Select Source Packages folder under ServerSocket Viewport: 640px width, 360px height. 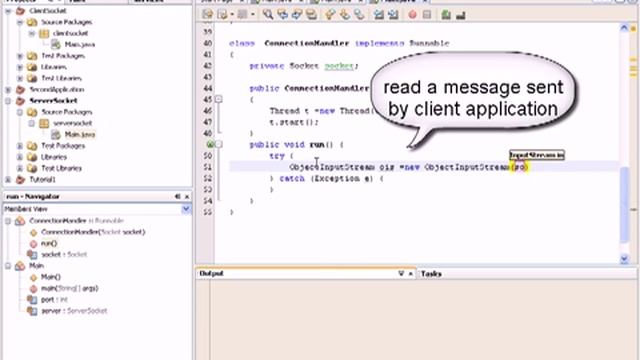click(67, 112)
